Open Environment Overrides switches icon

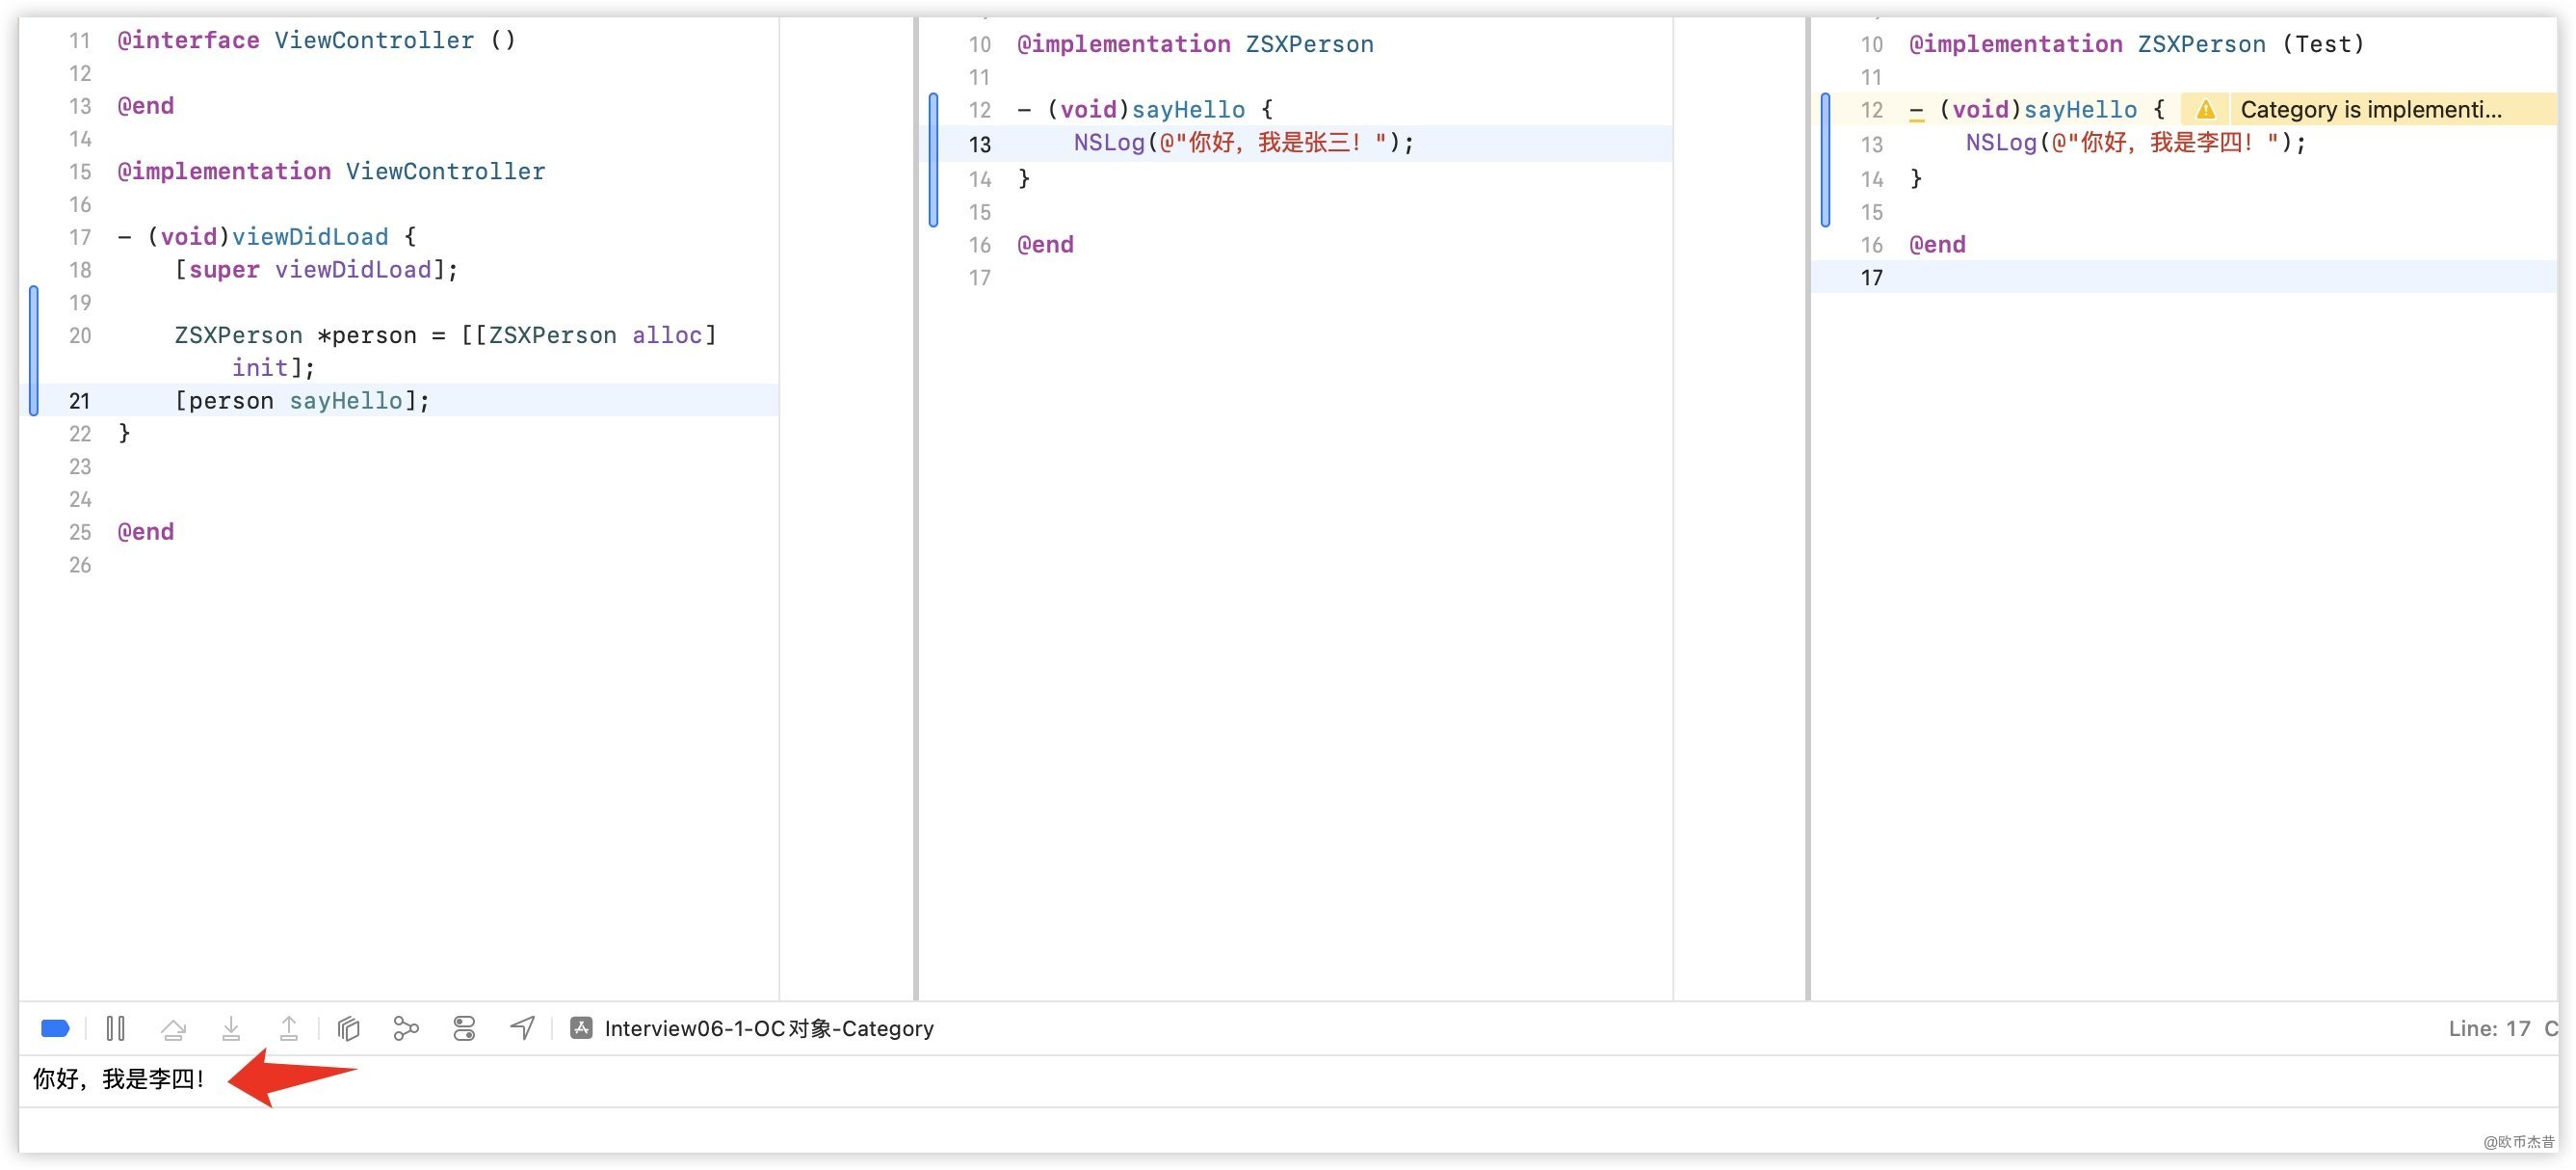click(x=464, y=1028)
